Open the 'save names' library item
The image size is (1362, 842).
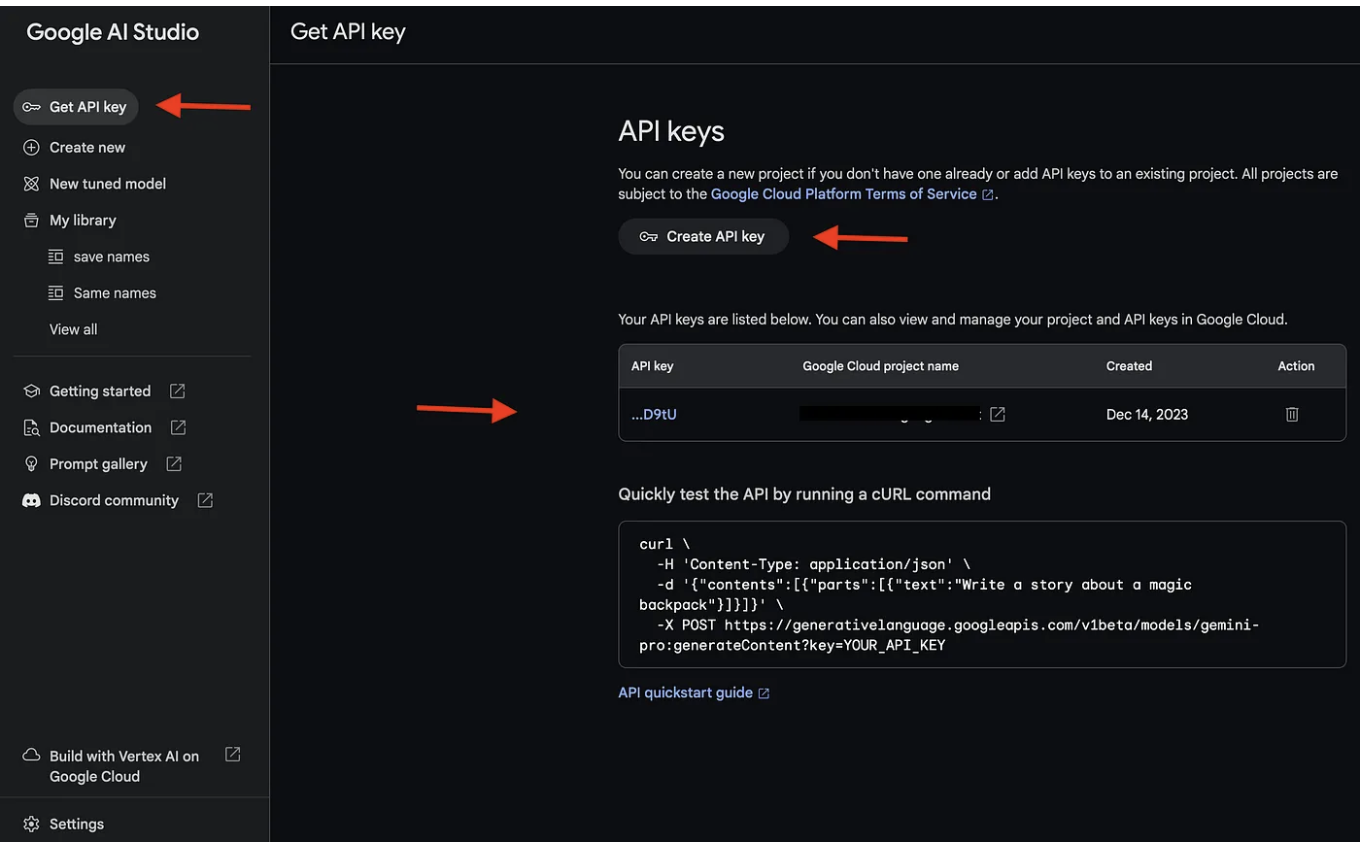(111, 257)
